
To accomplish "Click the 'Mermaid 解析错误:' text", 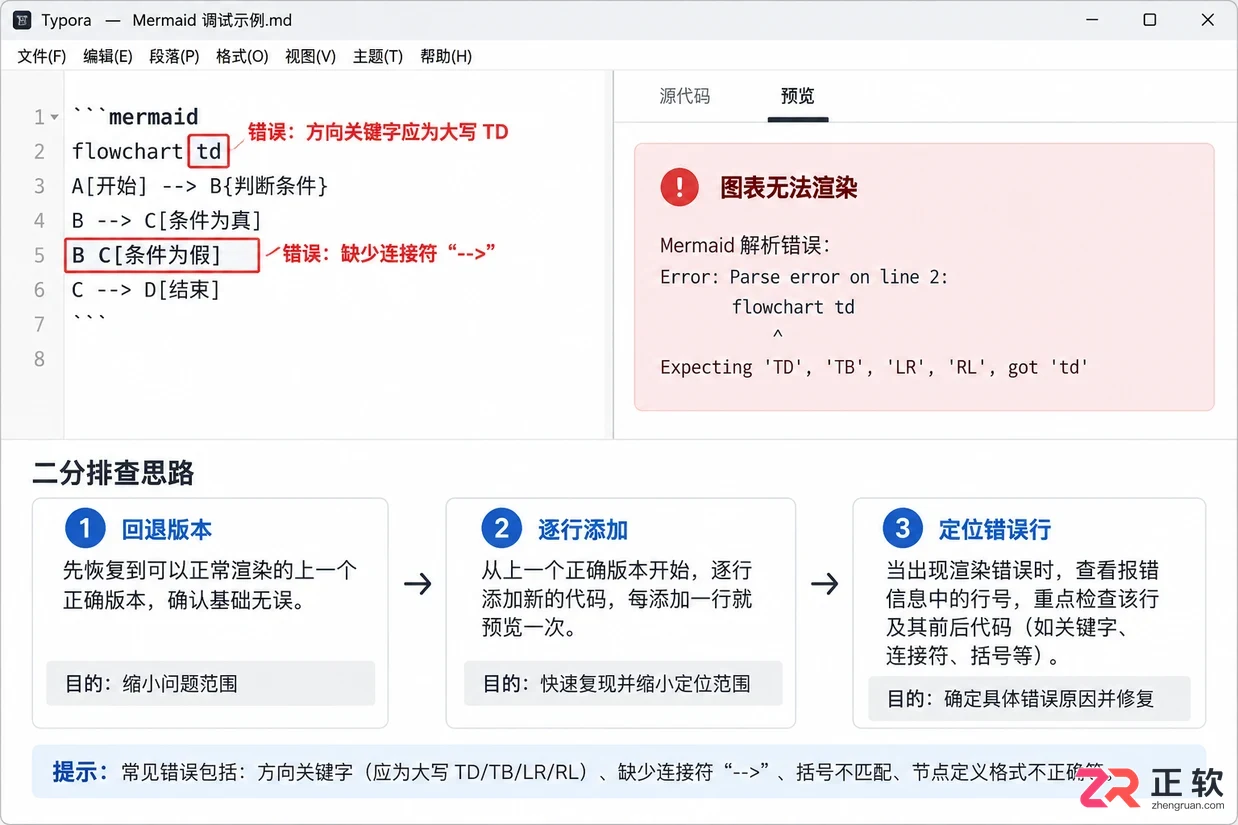I will point(745,246).
